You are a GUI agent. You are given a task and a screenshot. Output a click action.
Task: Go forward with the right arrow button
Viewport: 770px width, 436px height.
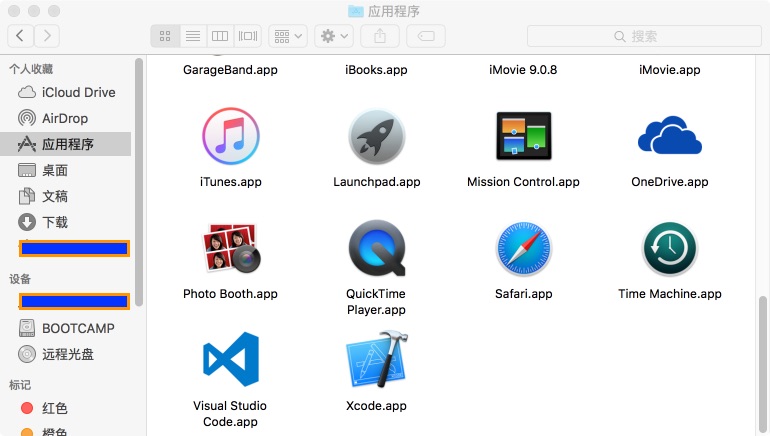tap(47, 36)
